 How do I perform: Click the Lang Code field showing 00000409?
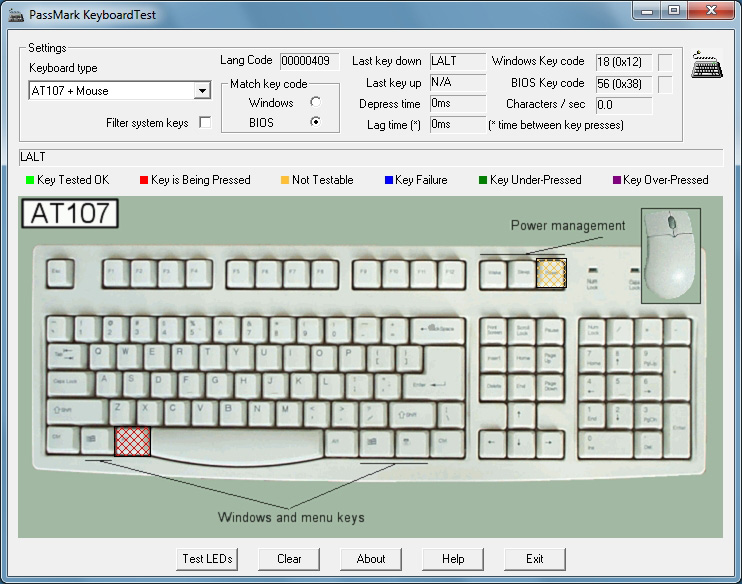pyautogui.click(x=309, y=61)
